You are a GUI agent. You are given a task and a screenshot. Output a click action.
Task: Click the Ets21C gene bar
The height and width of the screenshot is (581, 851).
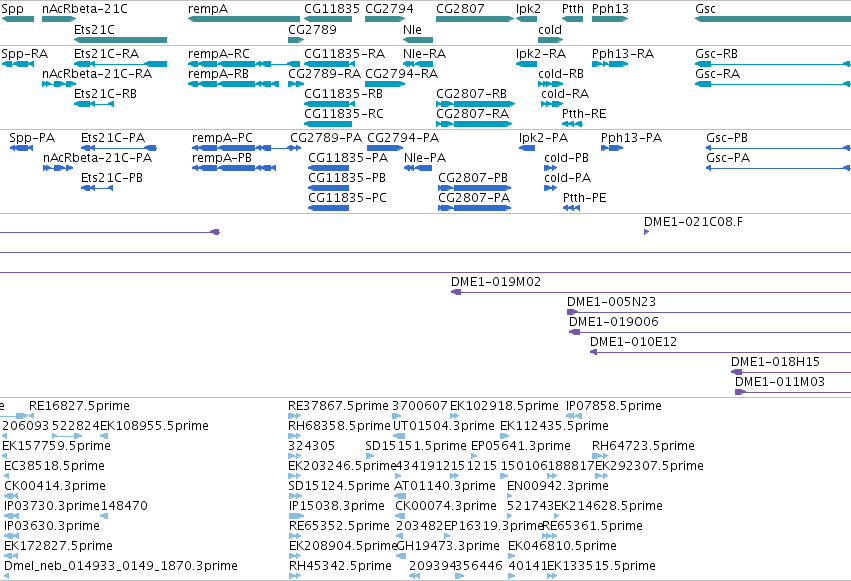tap(120, 40)
